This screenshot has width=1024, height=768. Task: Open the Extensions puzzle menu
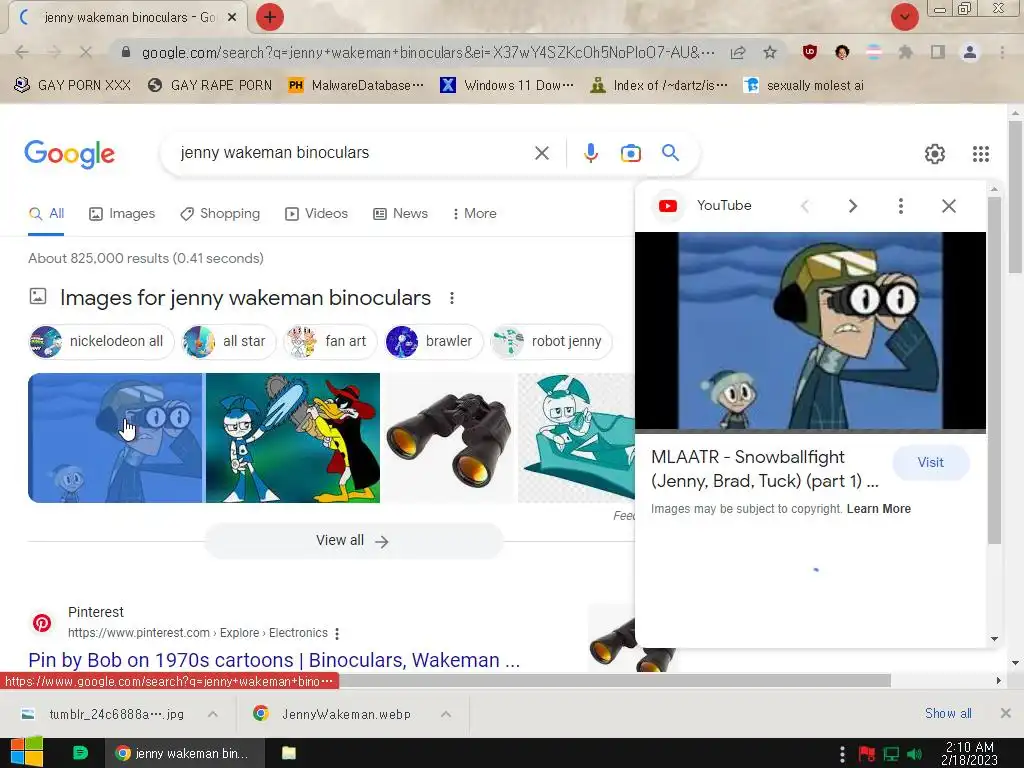pos(906,52)
